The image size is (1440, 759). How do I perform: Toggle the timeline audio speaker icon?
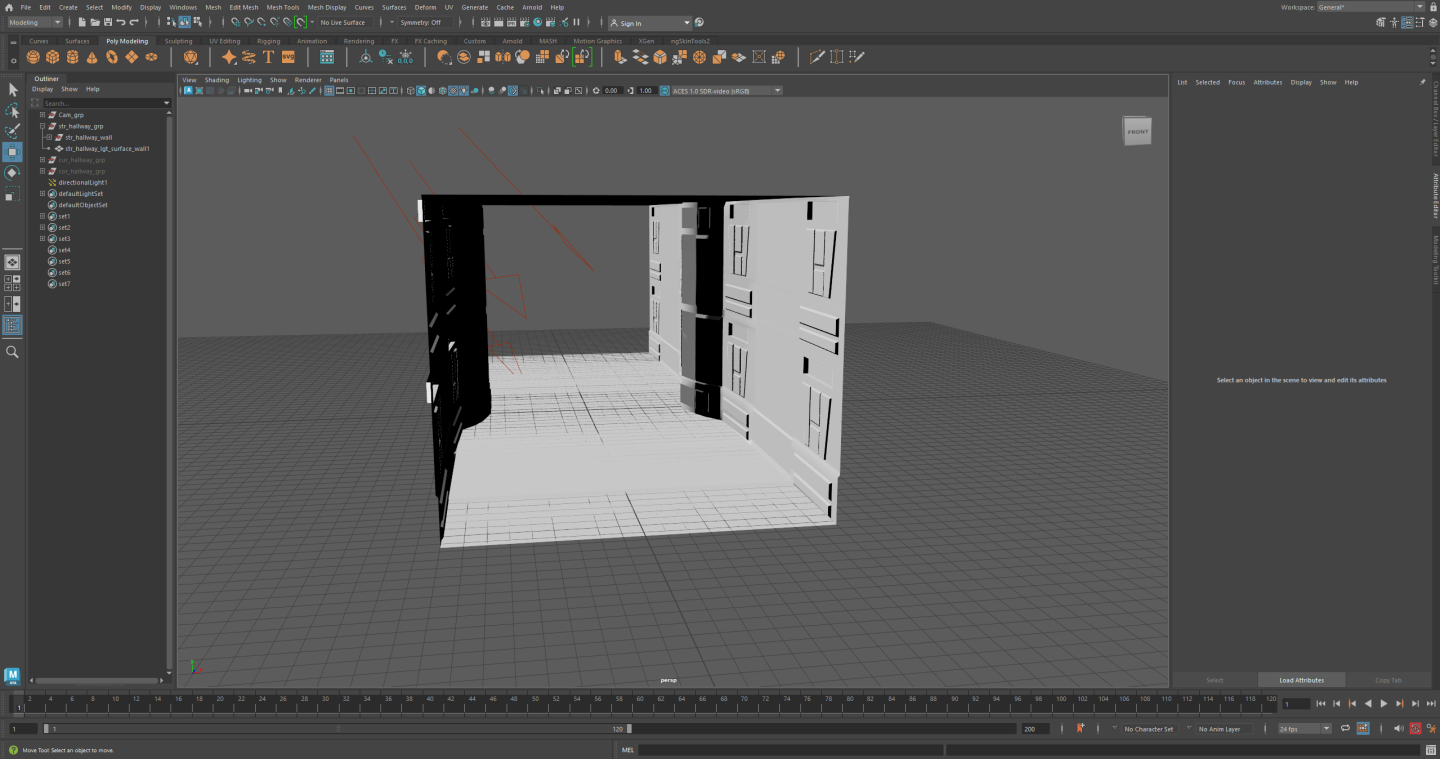coord(1399,729)
